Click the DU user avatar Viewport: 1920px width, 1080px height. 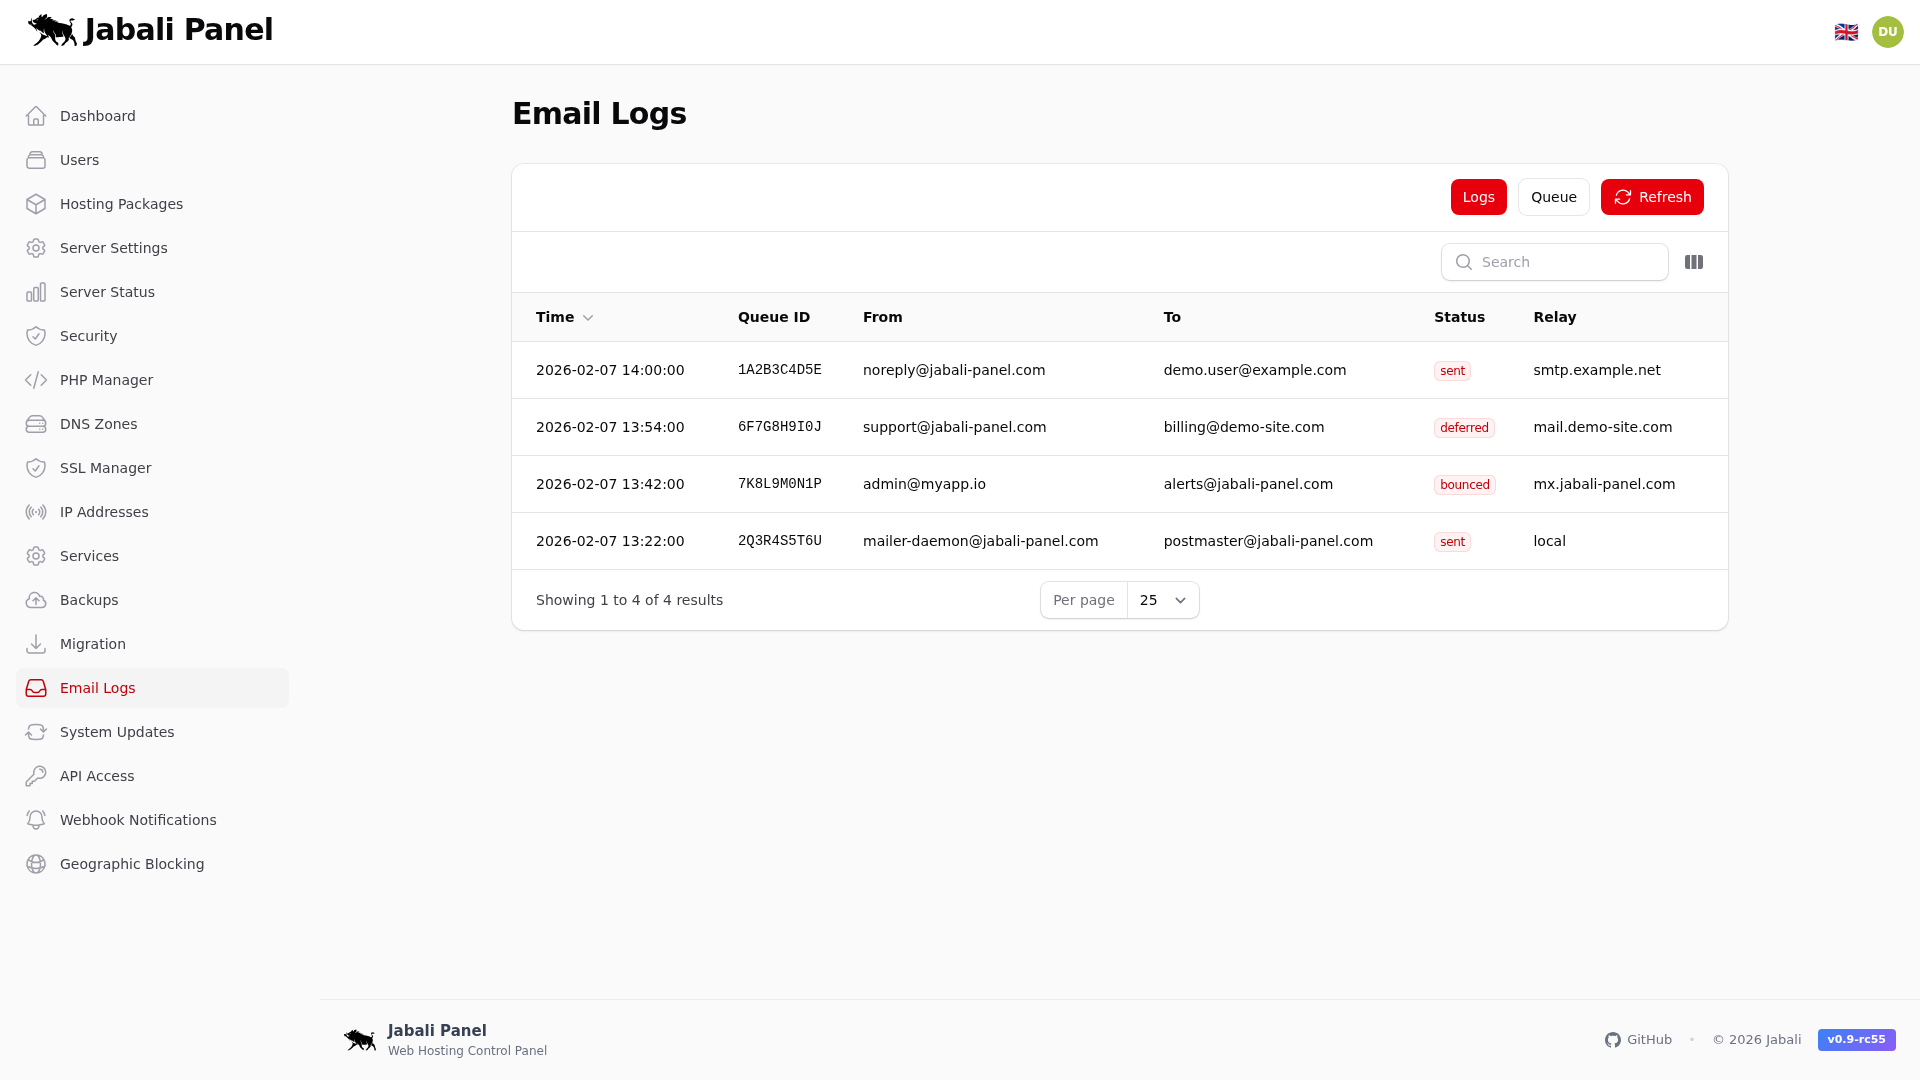[1887, 31]
